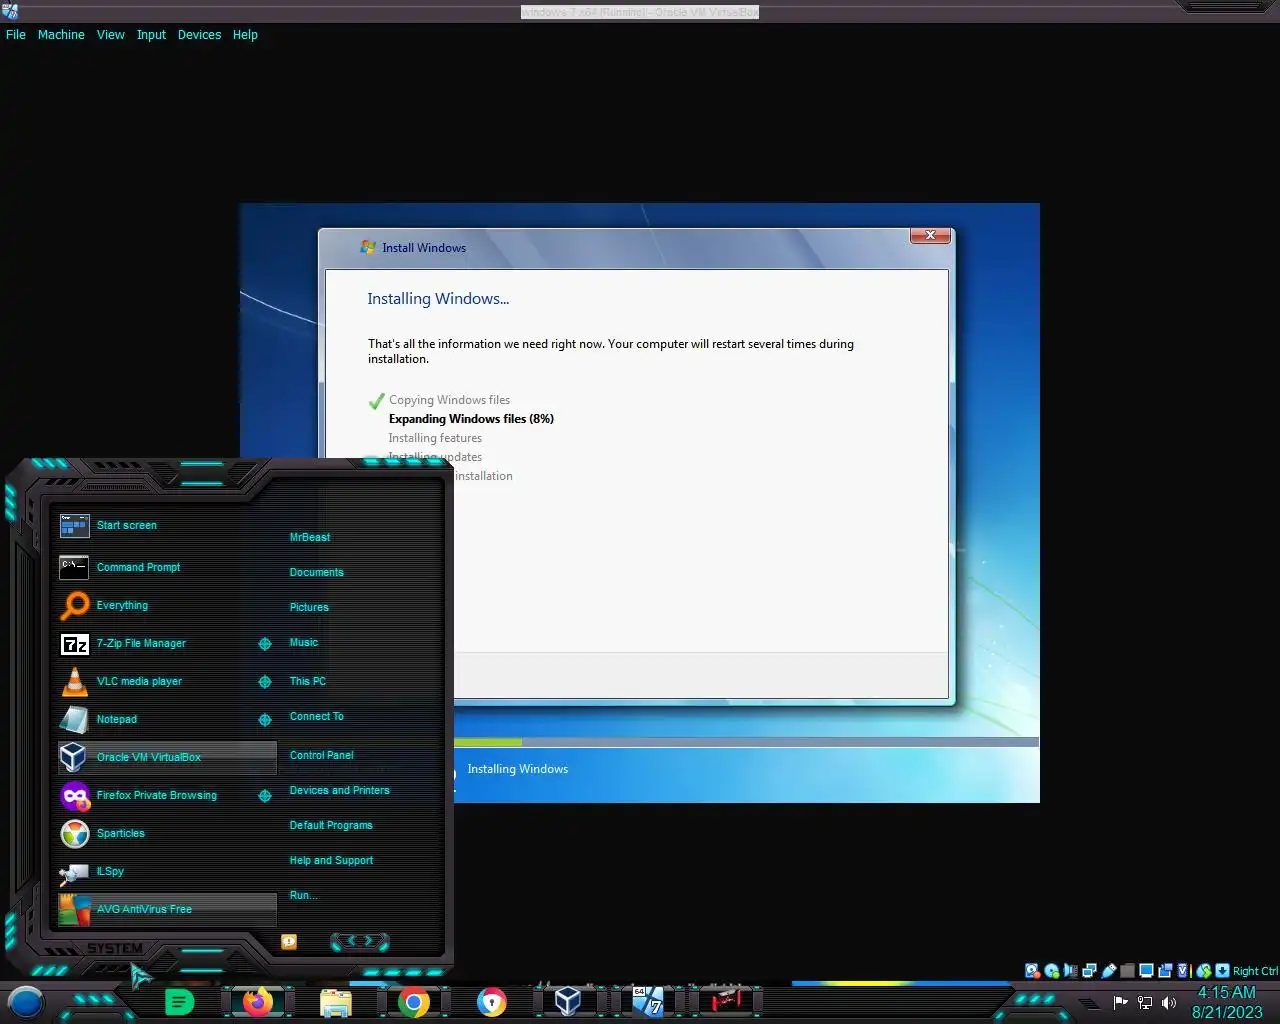Open the VirtualBox File menu
The image size is (1280, 1024).
16,34
